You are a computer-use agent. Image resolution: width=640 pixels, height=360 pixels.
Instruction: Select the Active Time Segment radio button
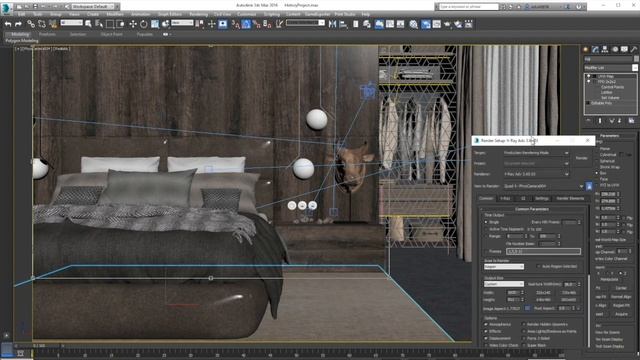coord(486,229)
